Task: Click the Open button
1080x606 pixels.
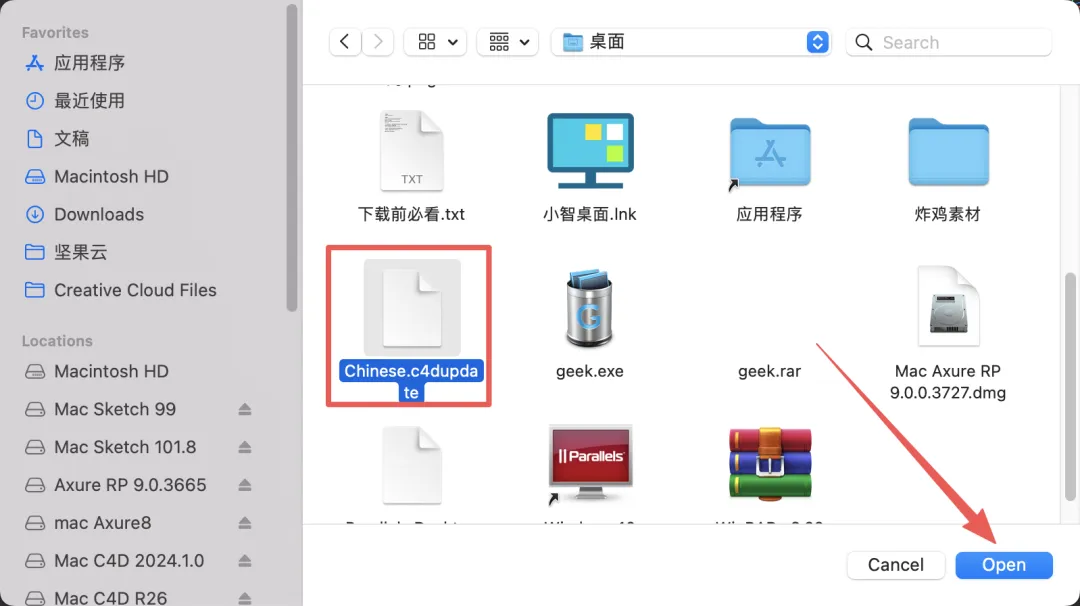Action: click(x=1004, y=565)
